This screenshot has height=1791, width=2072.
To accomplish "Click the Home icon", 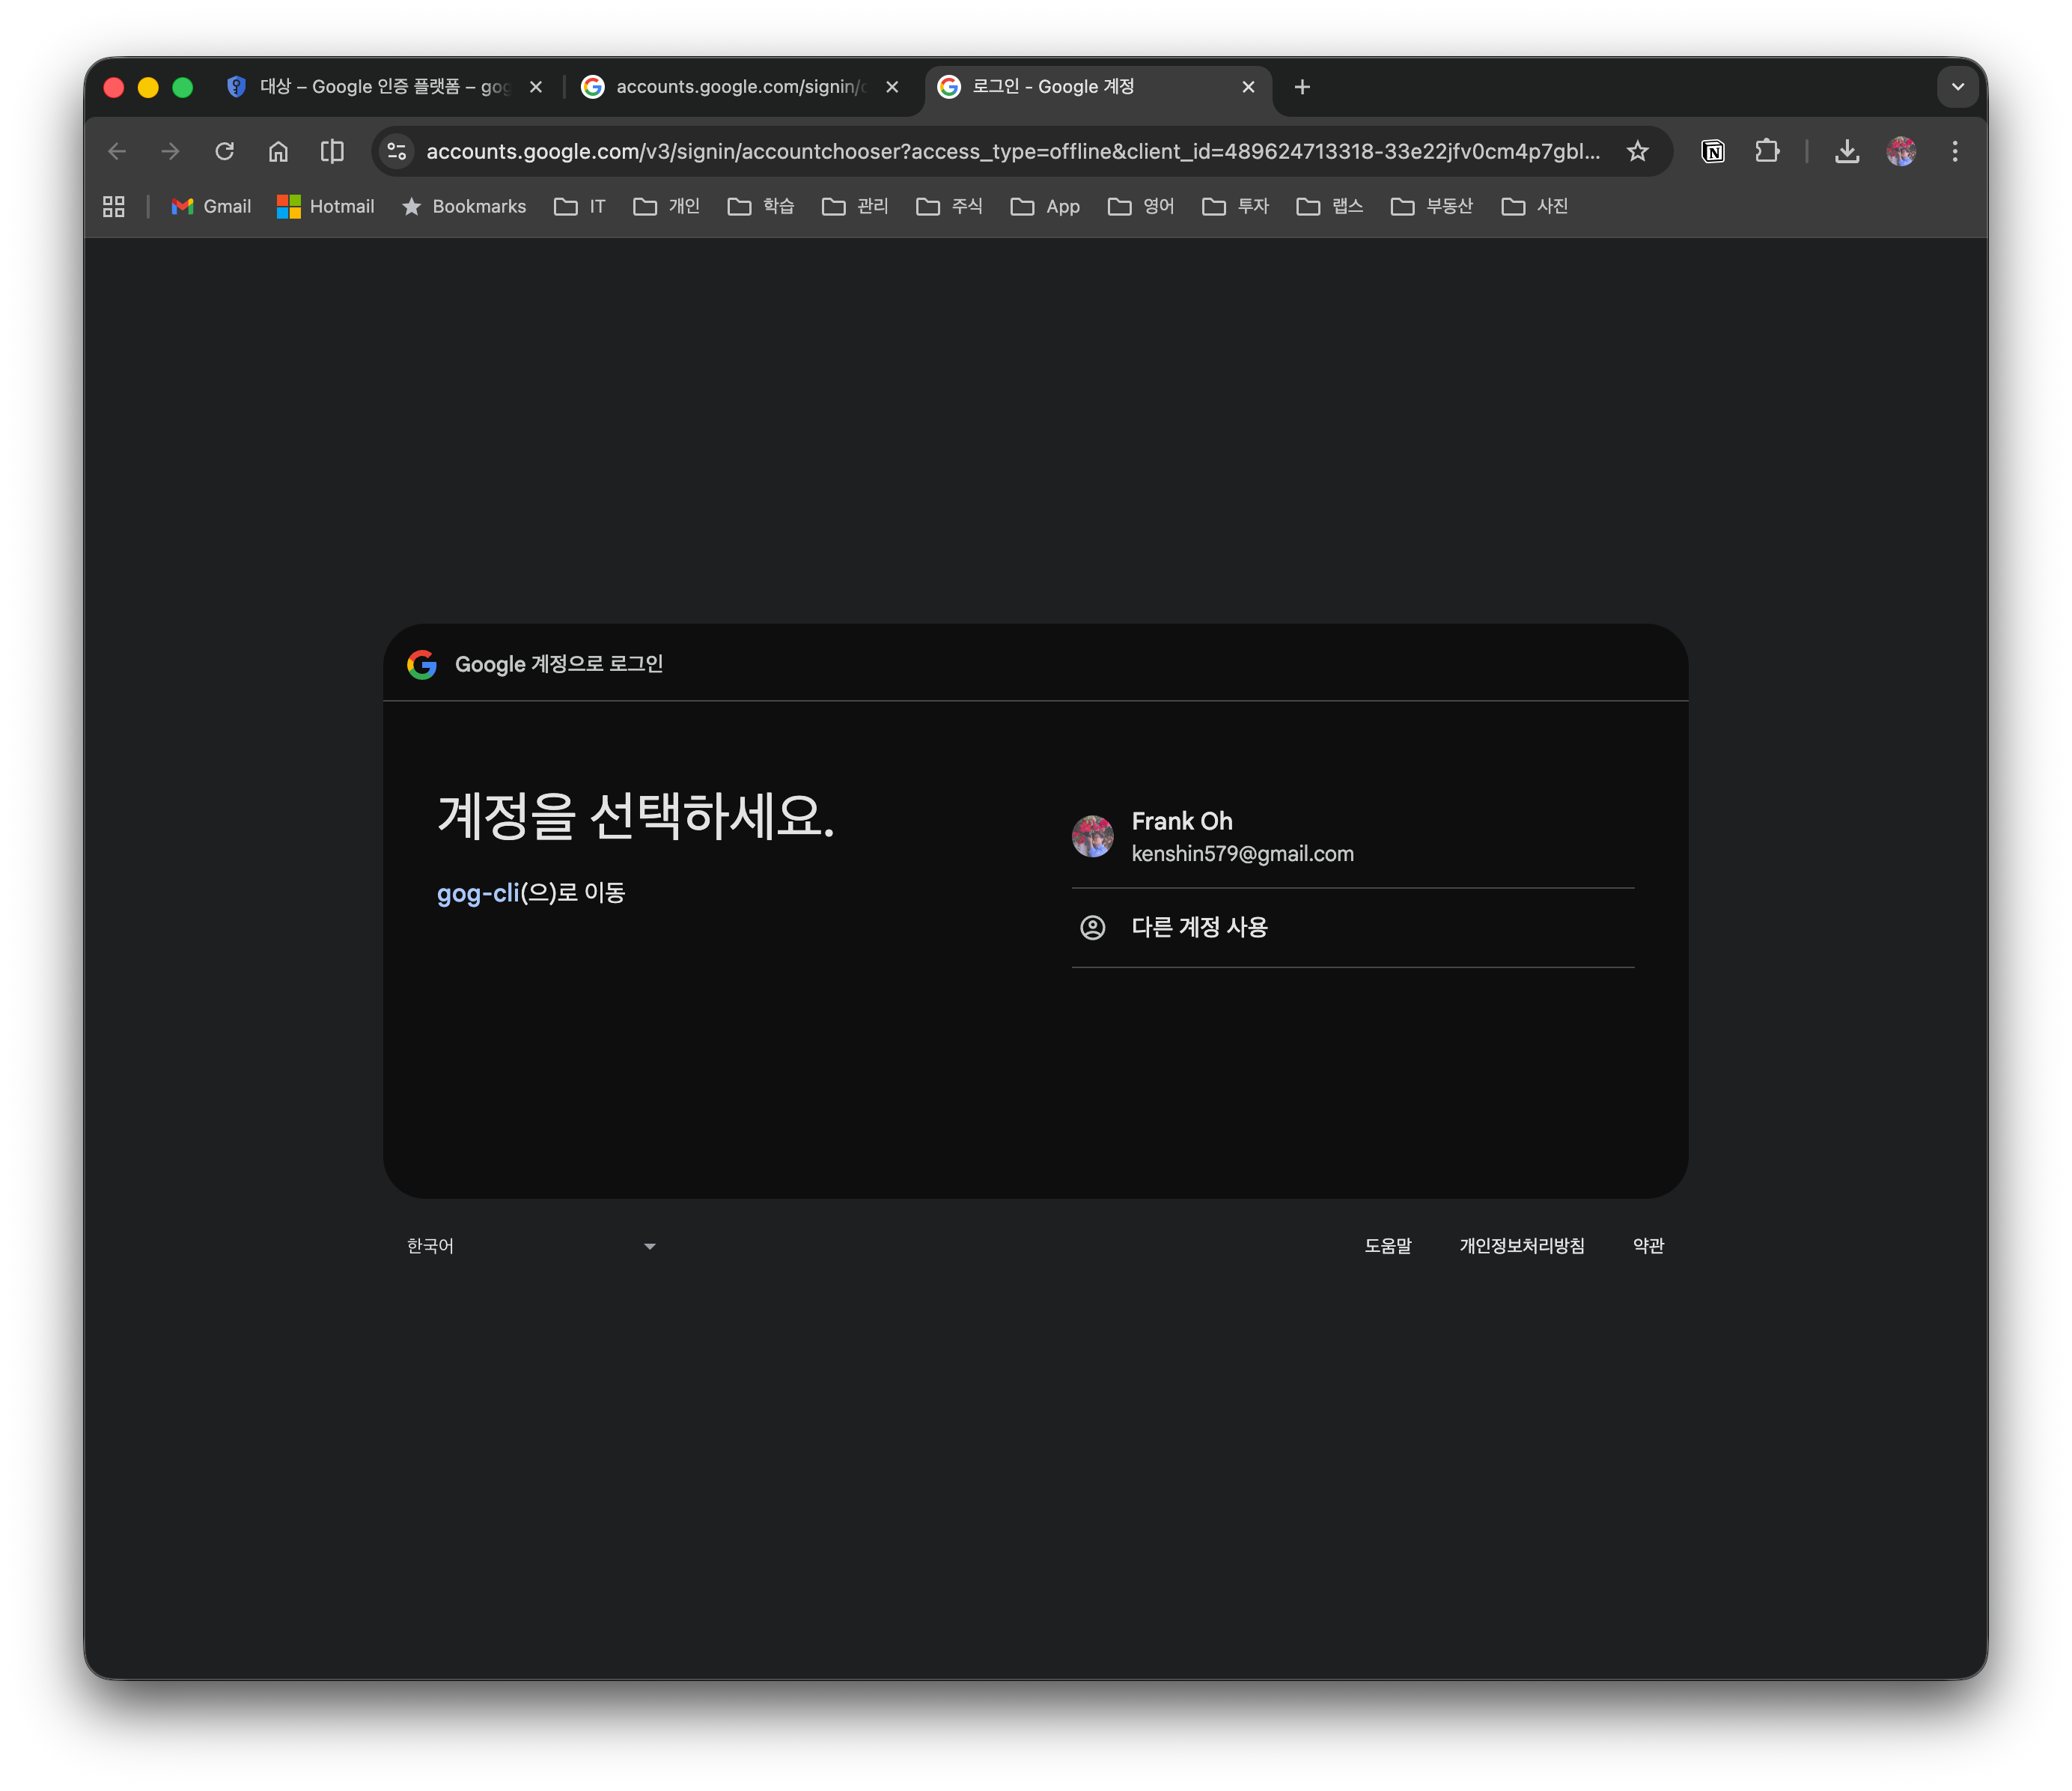I will [x=278, y=151].
